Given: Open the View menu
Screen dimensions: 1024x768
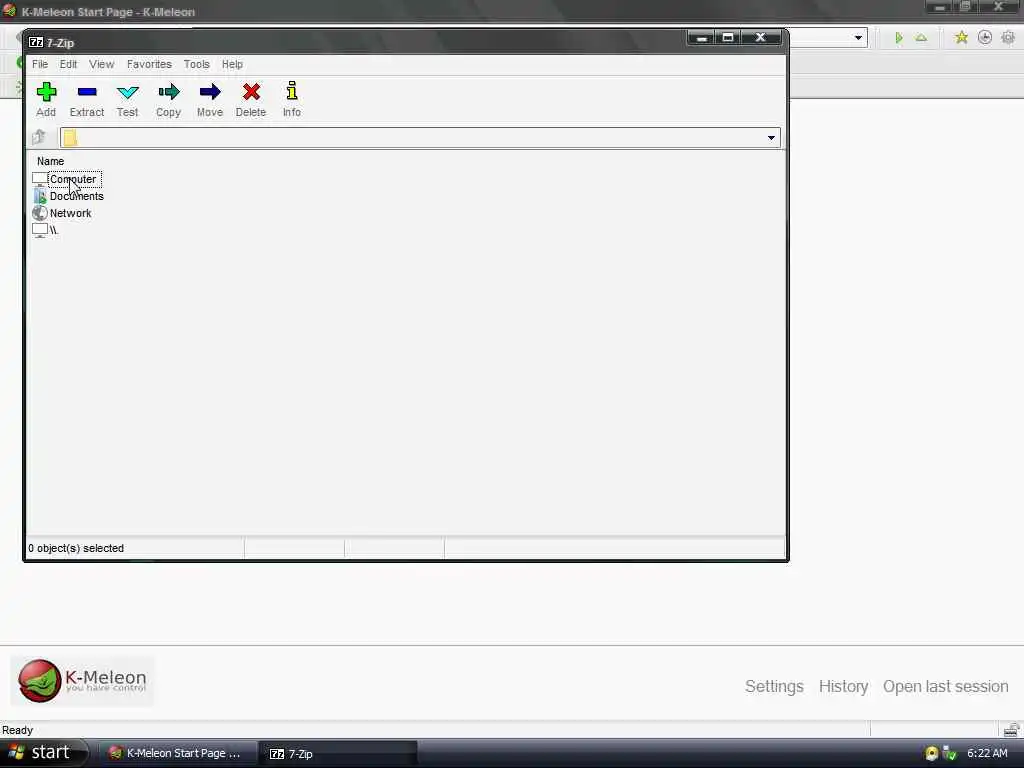Looking at the screenshot, I should (102, 64).
